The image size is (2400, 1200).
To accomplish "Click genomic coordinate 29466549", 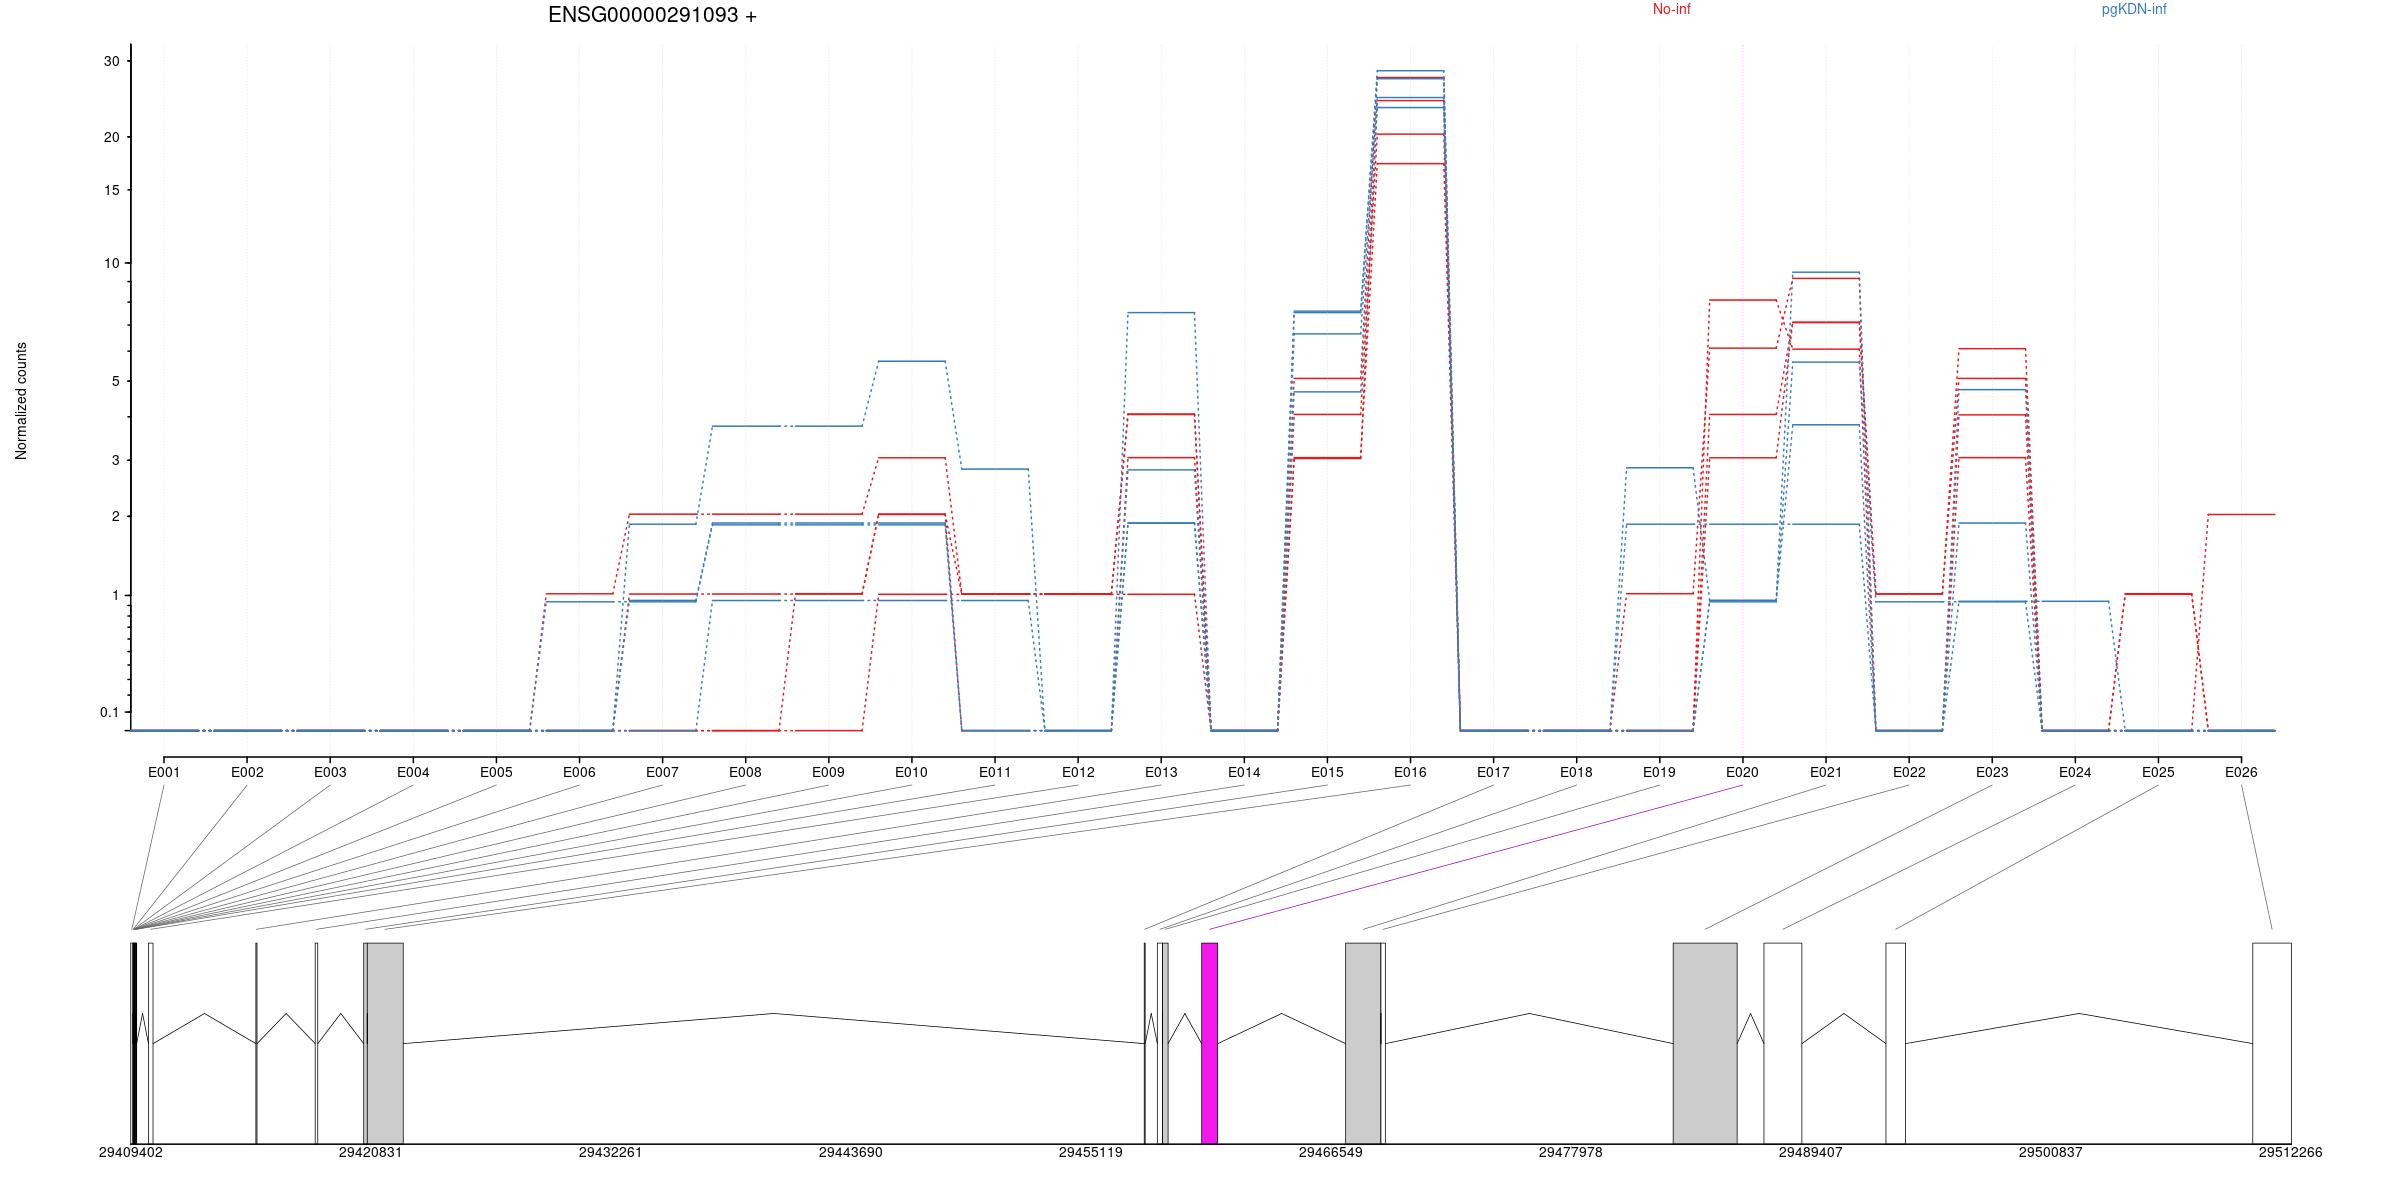I will tap(1331, 1152).
